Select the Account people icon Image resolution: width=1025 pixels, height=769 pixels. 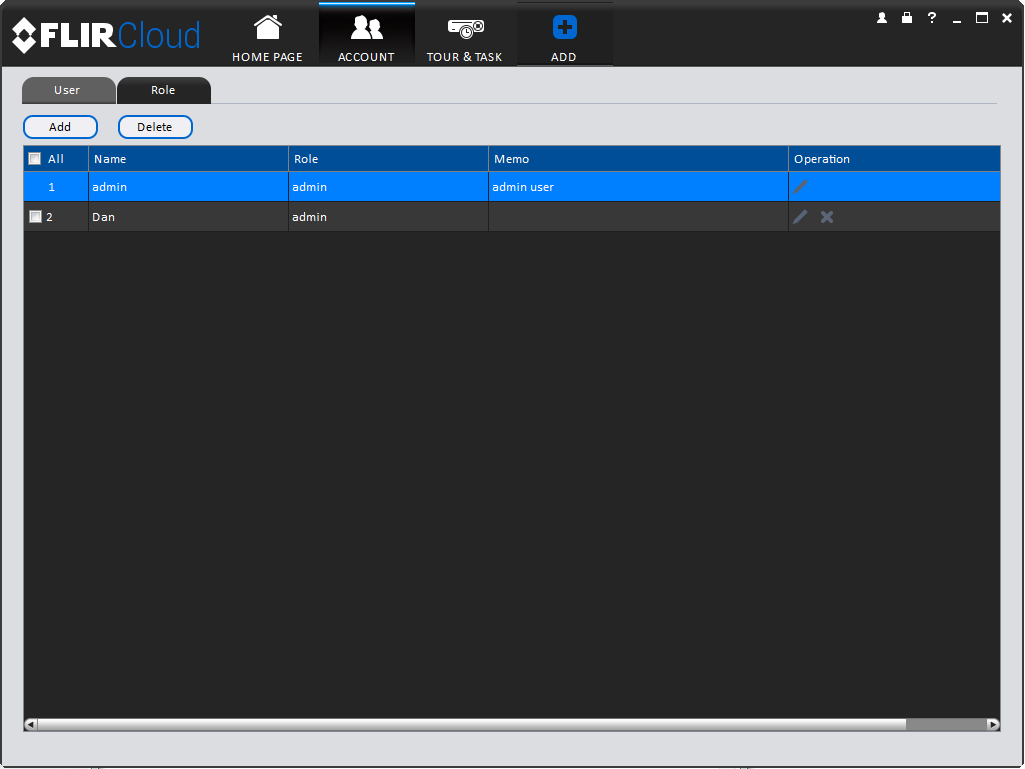(366, 28)
